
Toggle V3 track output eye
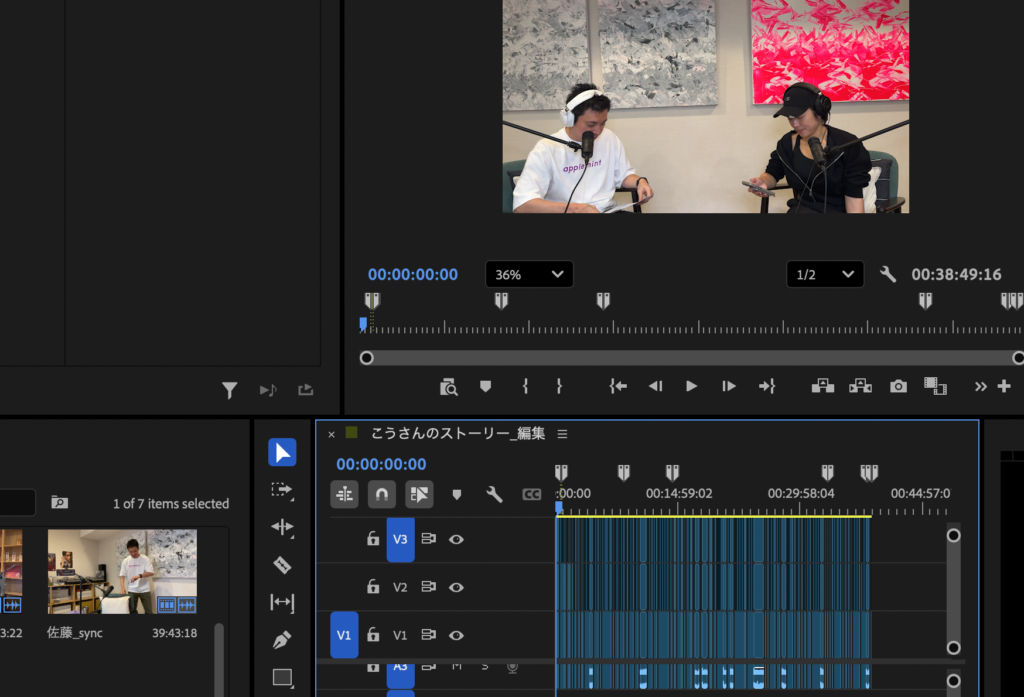(456, 539)
